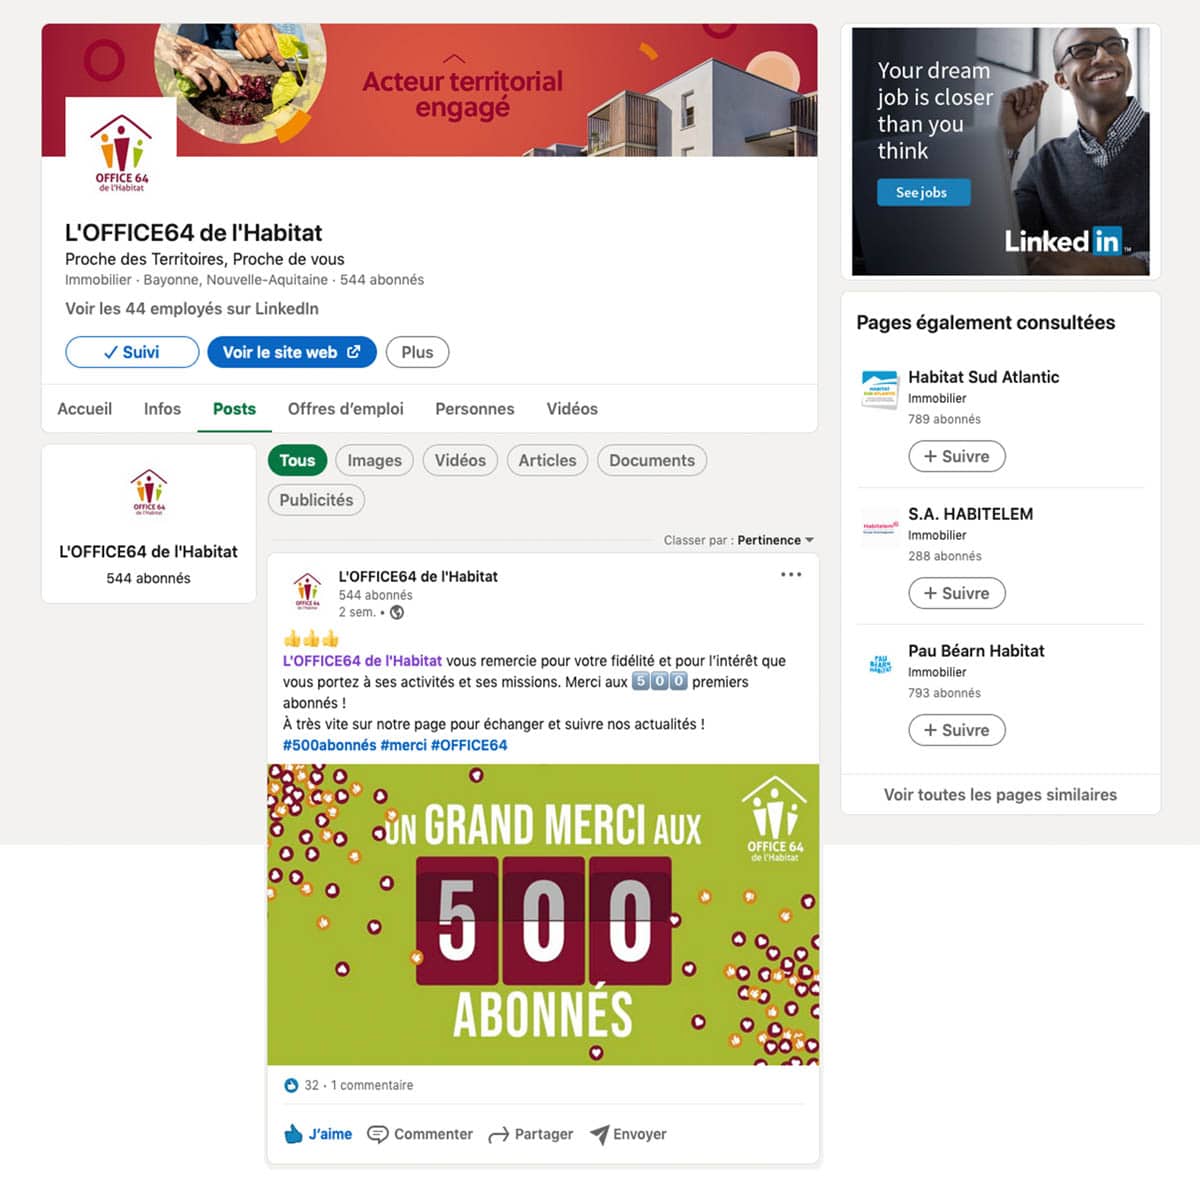
Task: Click See jobs in the LinkedIn ad
Action: pos(923,193)
